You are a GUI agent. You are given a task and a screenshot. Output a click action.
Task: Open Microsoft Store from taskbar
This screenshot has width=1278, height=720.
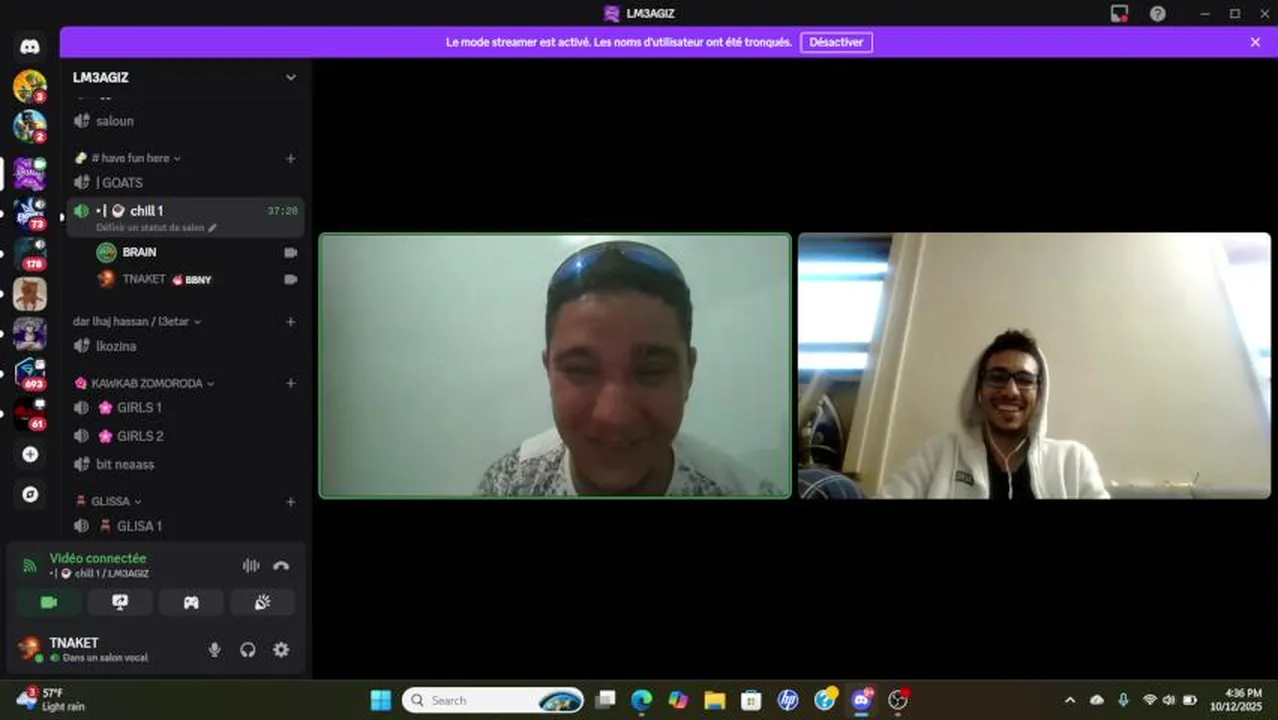click(751, 700)
